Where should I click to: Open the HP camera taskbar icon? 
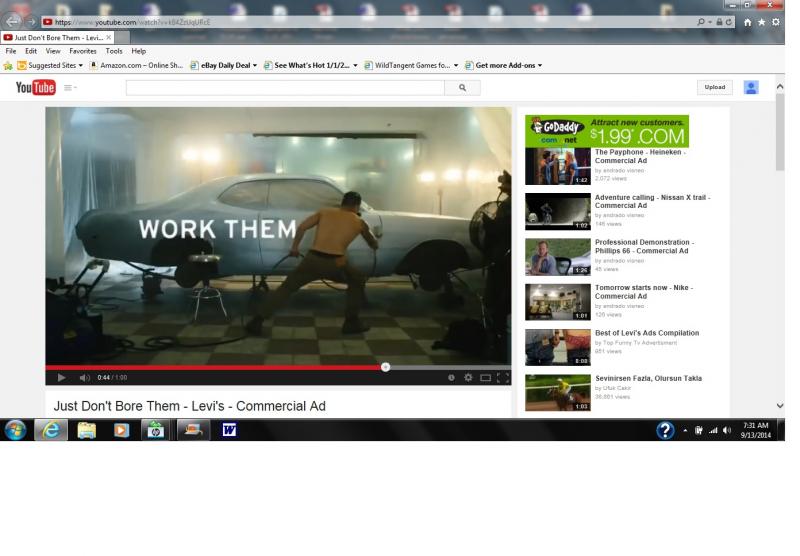click(x=156, y=430)
